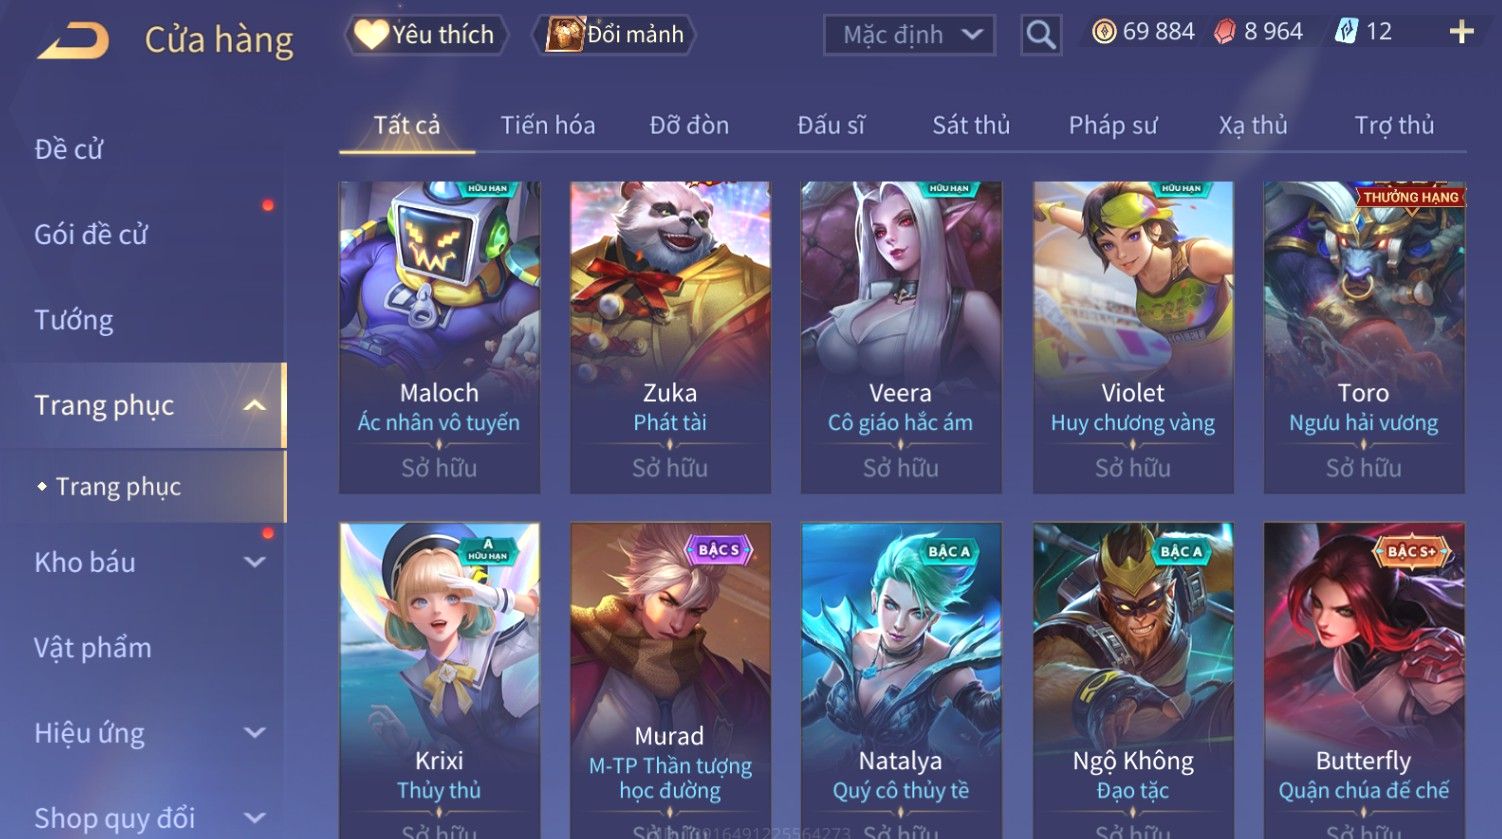Click the red gem currency icon

tap(1225, 32)
